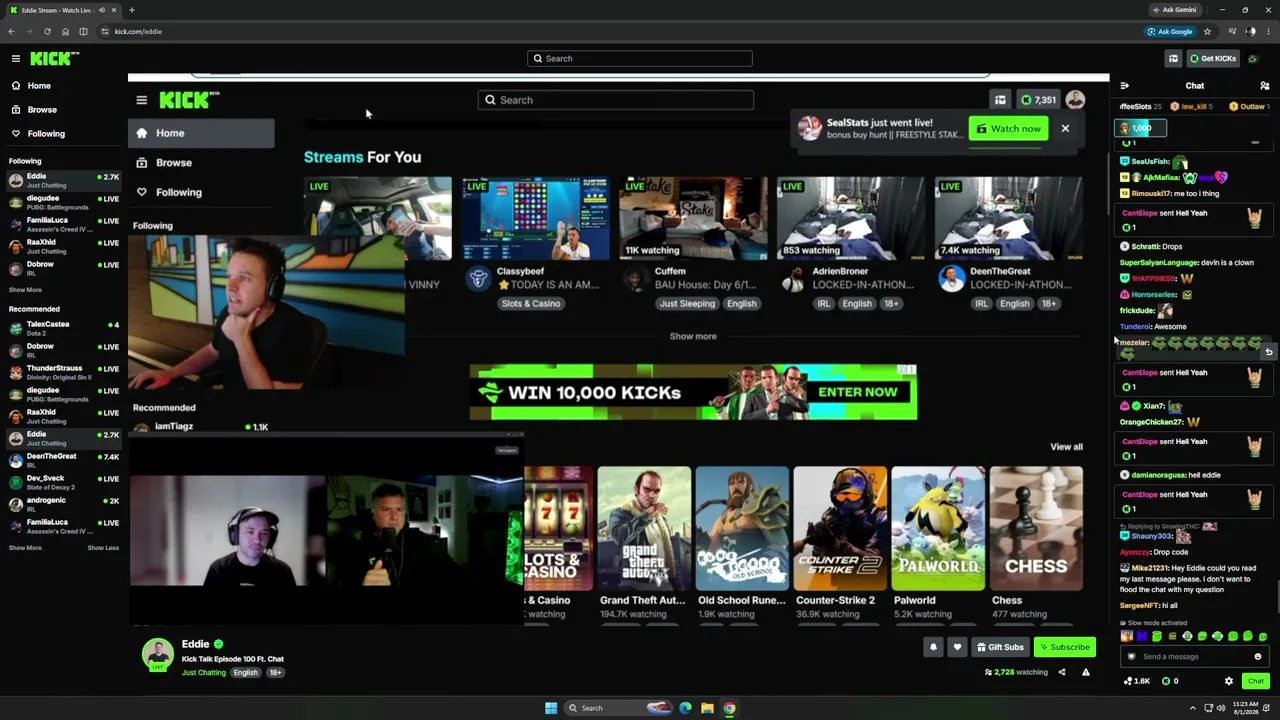The height and width of the screenshot is (720, 1280).
Task: Show less recommended channels
Action: (103, 548)
